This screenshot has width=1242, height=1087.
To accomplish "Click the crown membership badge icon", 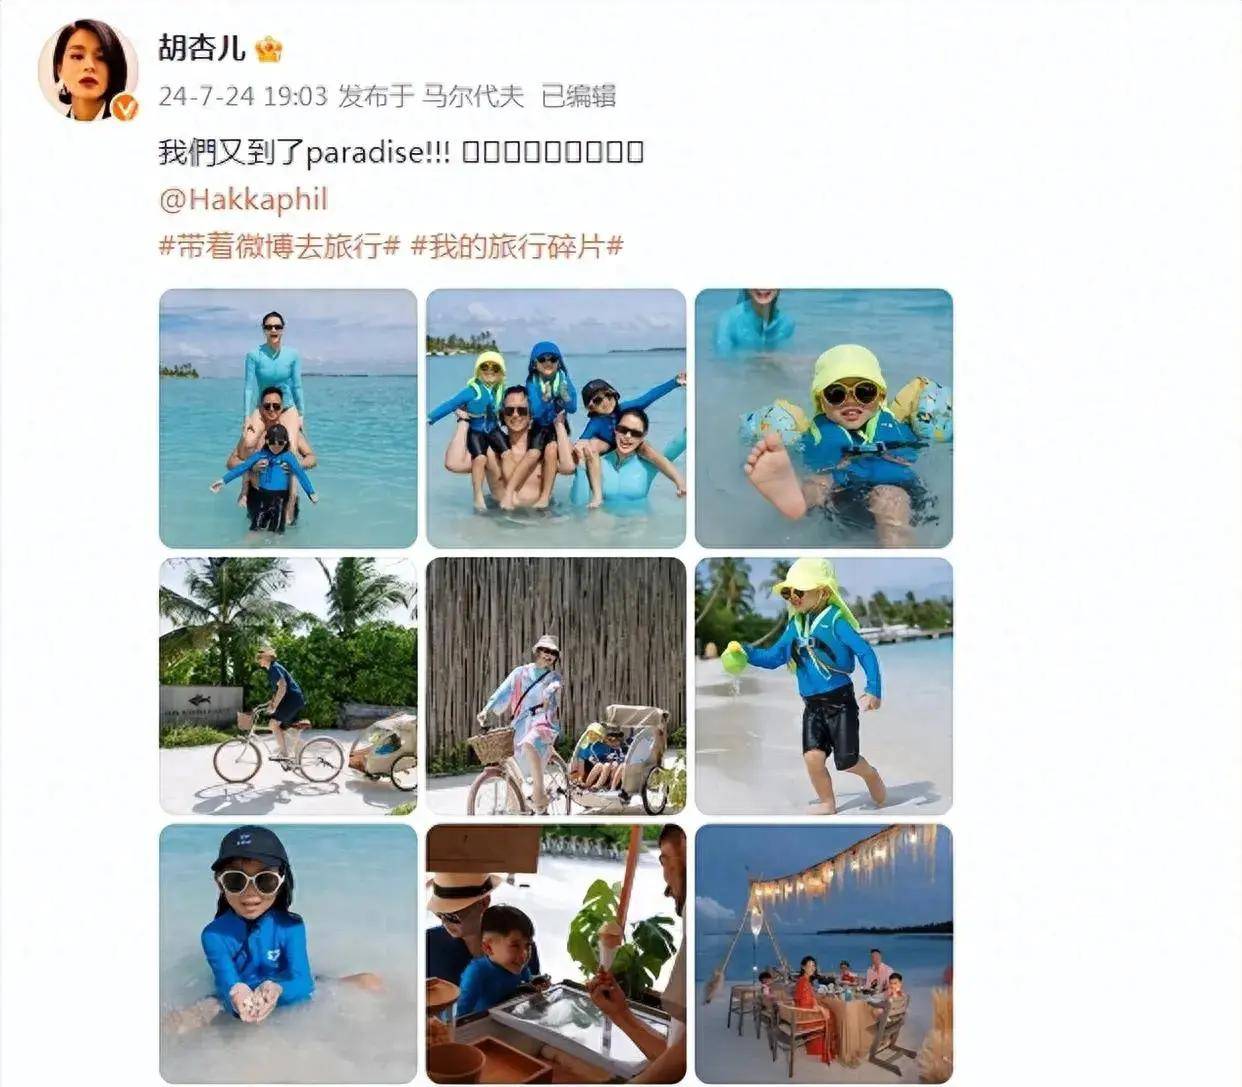I will (268, 49).
